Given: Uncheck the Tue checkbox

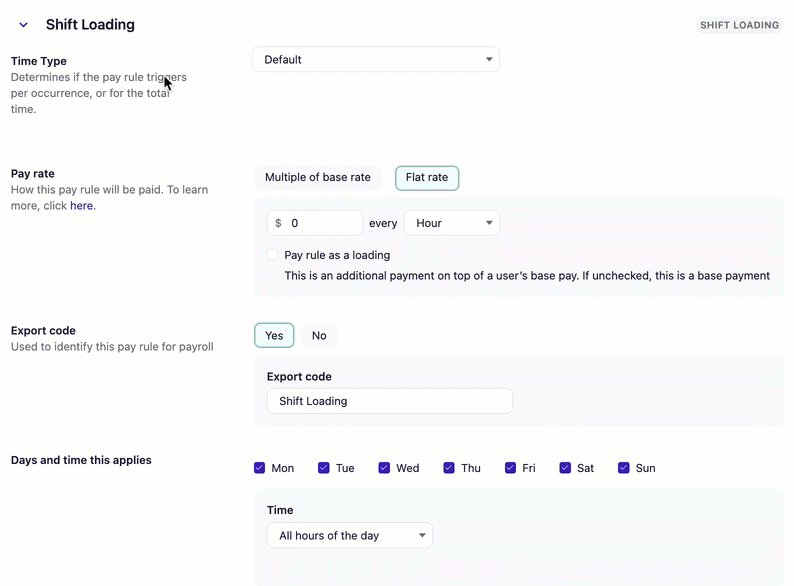Looking at the screenshot, I should pos(324,468).
